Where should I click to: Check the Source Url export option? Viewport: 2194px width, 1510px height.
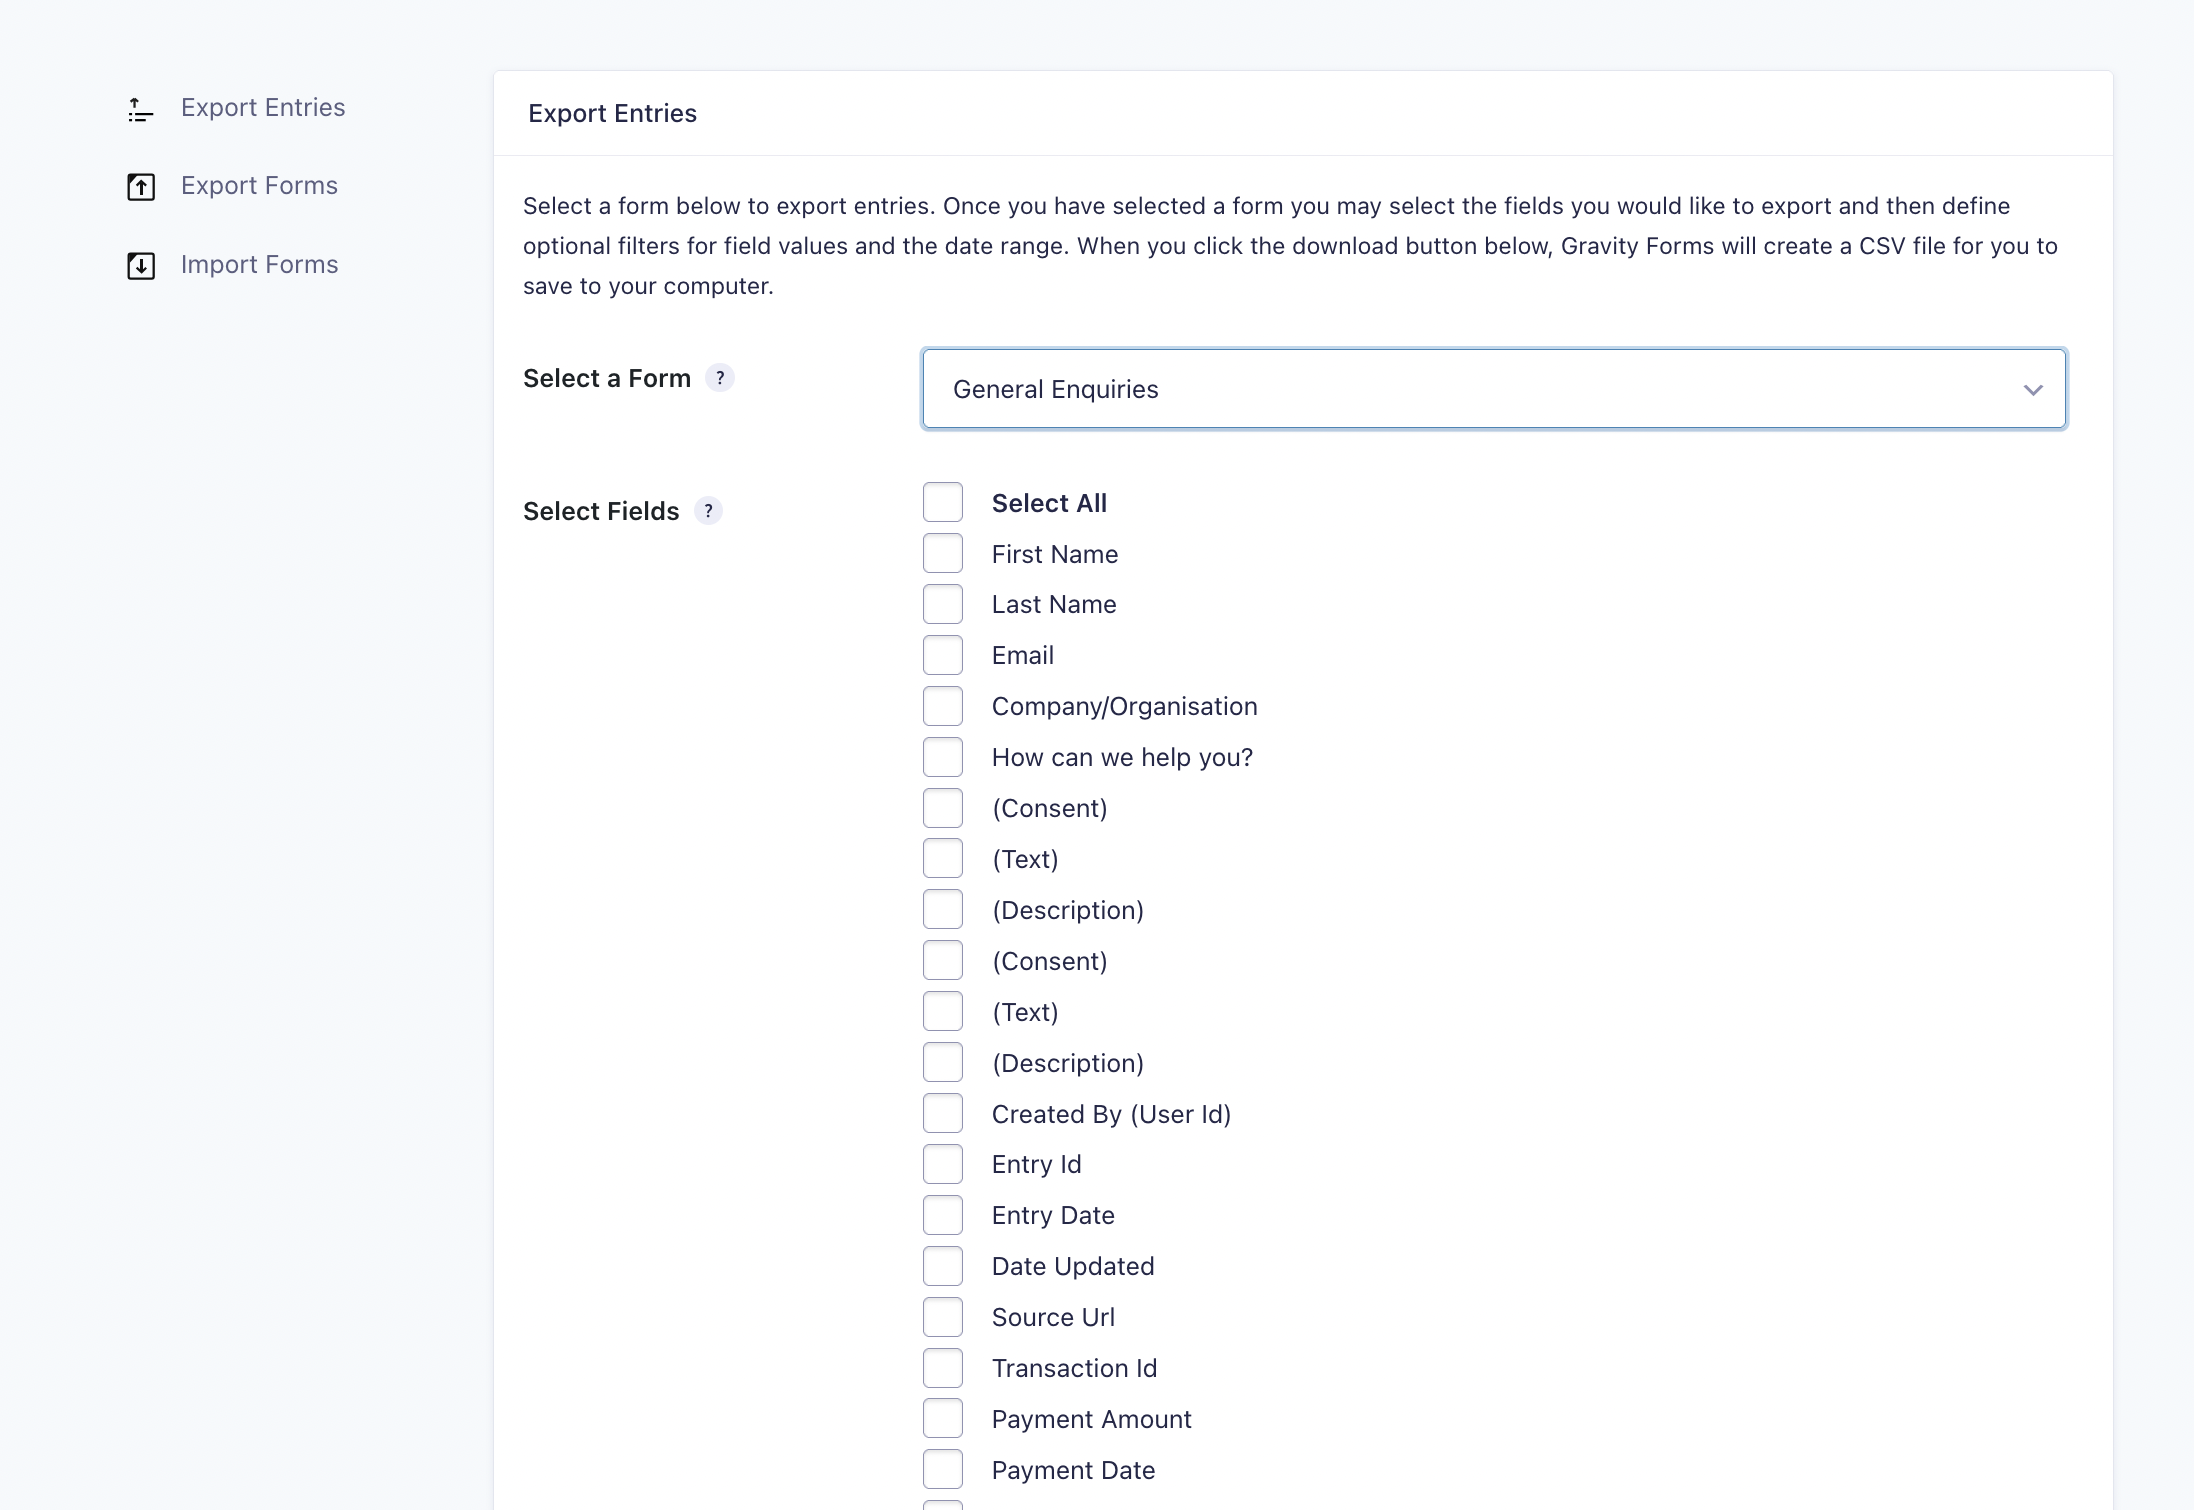click(x=942, y=1317)
